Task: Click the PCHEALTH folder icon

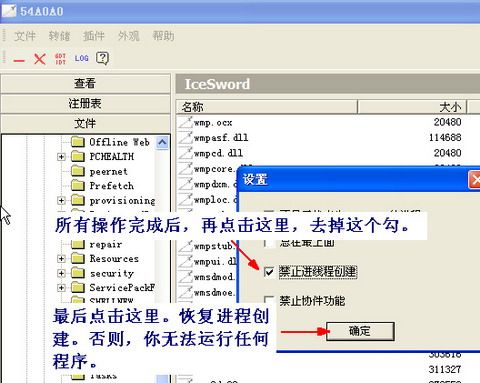Action: pyautogui.click(x=78, y=156)
